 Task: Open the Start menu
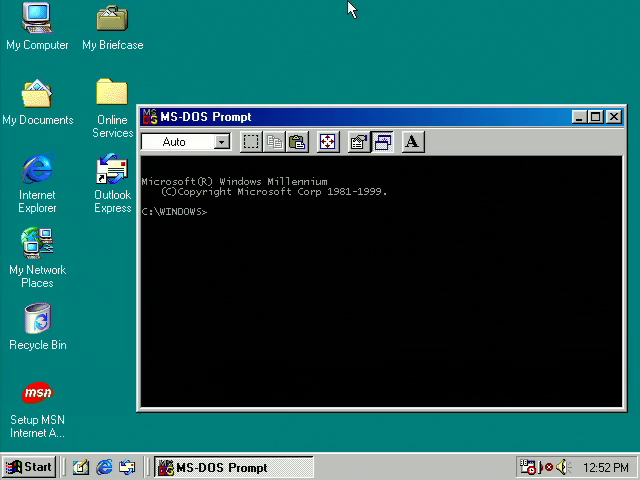tap(29, 467)
